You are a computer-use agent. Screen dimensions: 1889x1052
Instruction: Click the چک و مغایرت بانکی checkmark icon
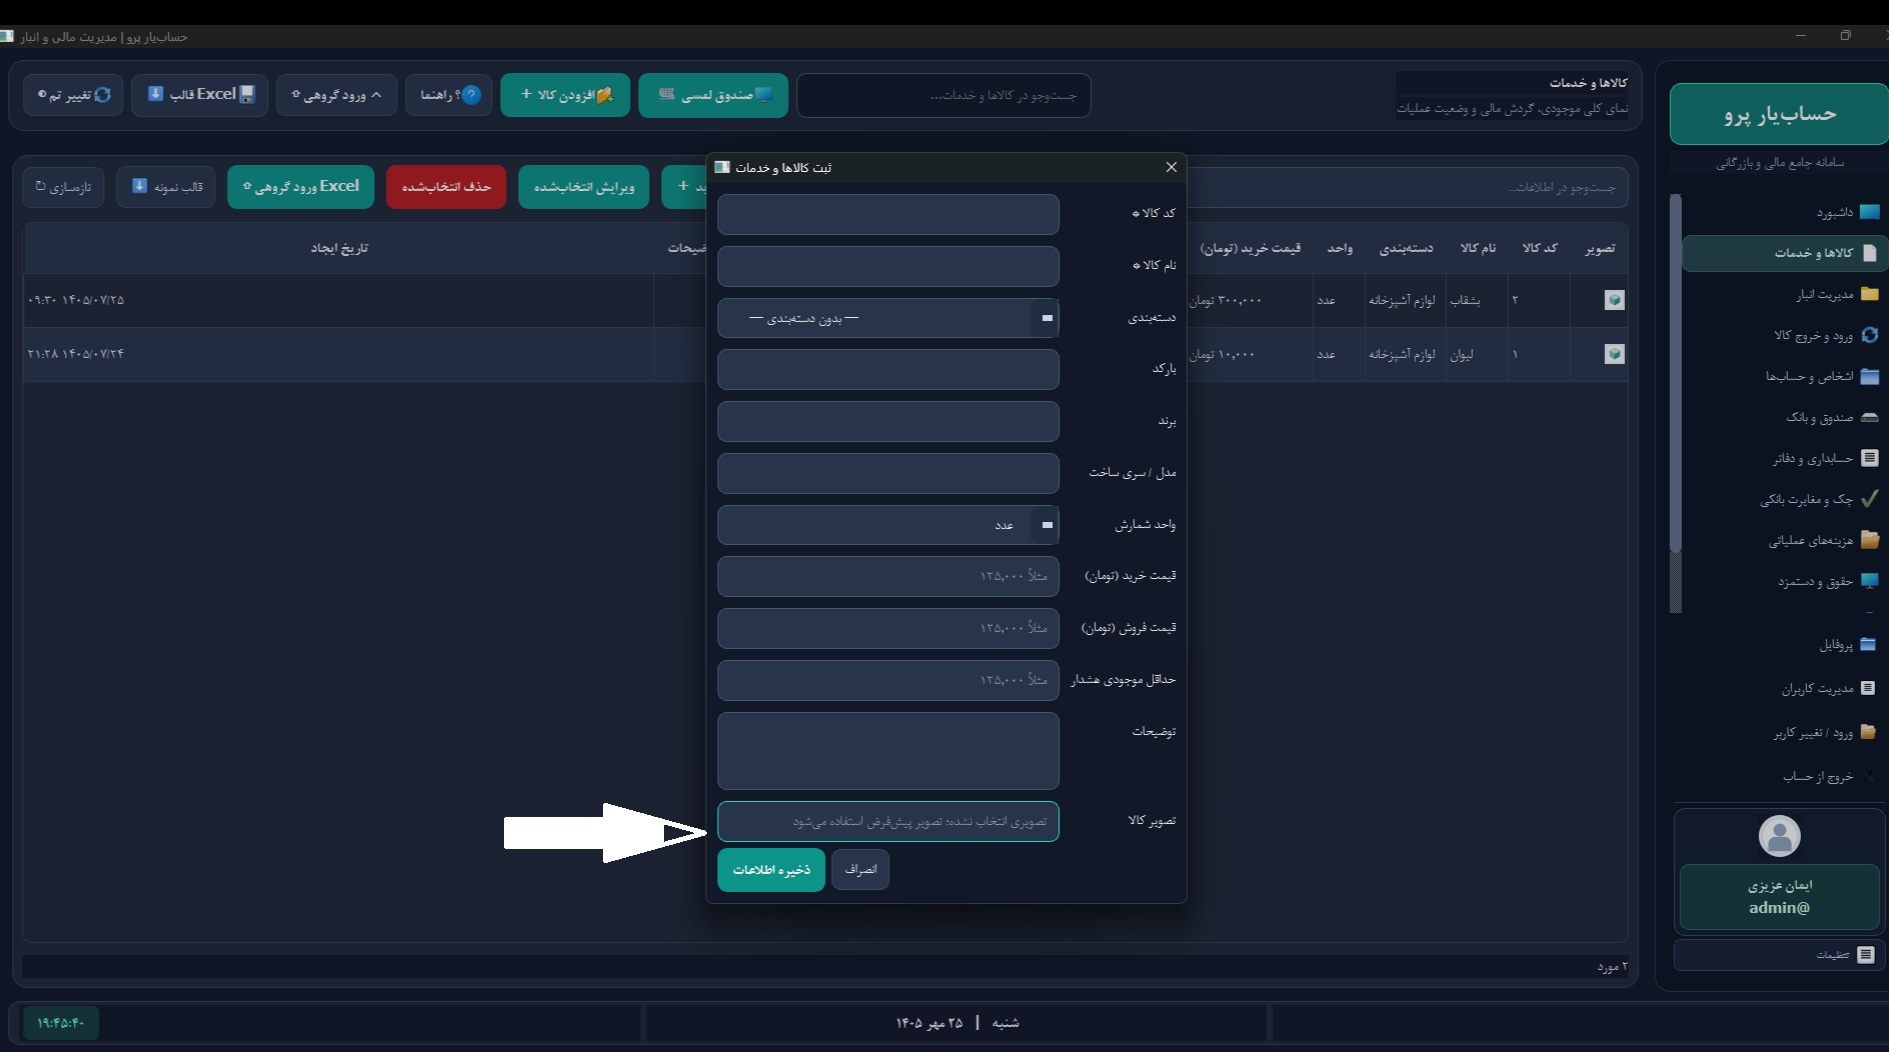click(1869, 498)
